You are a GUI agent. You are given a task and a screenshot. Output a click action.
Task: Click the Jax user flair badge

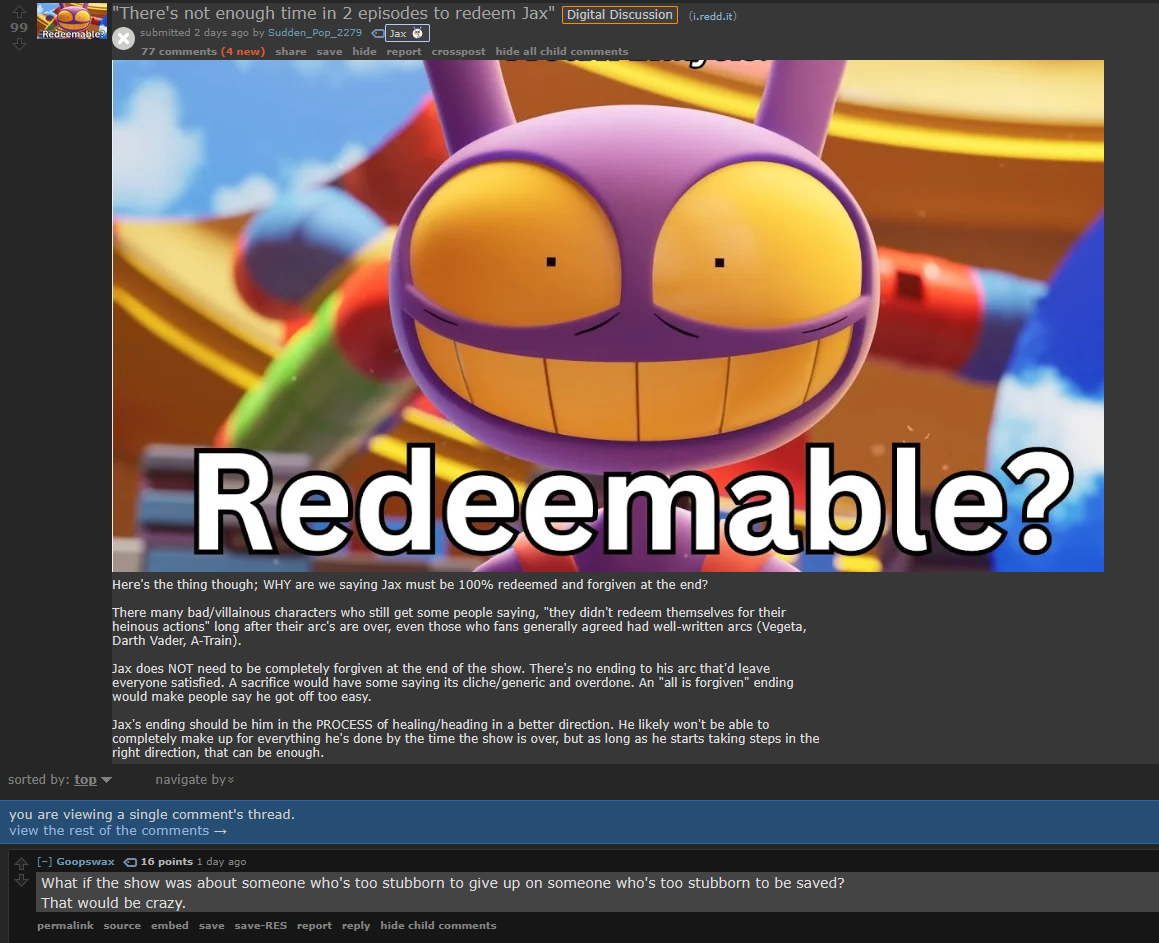click(407, 33)
